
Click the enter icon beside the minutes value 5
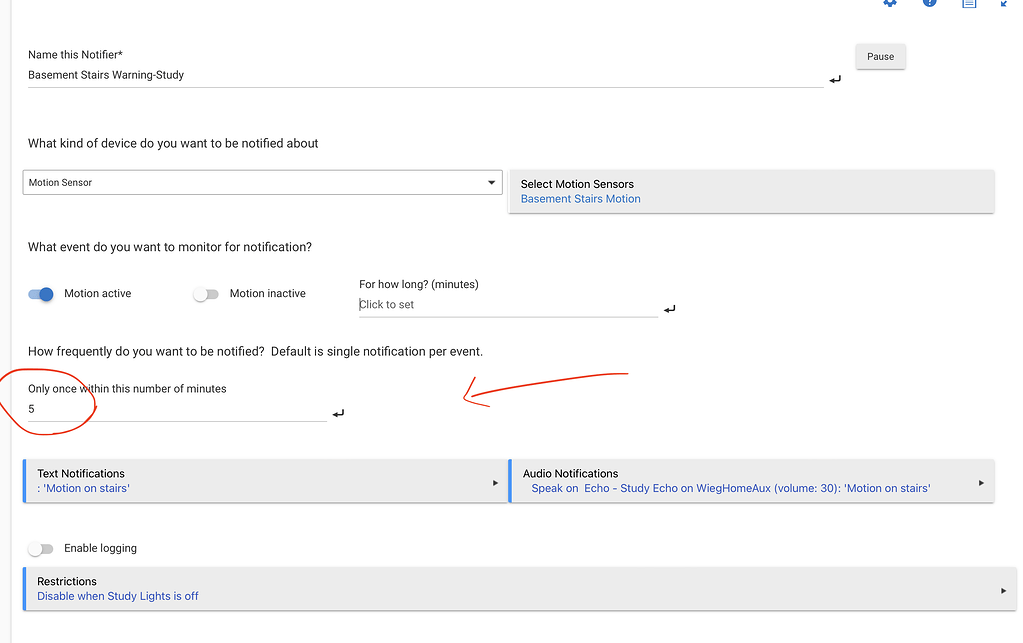click(338, 413)
